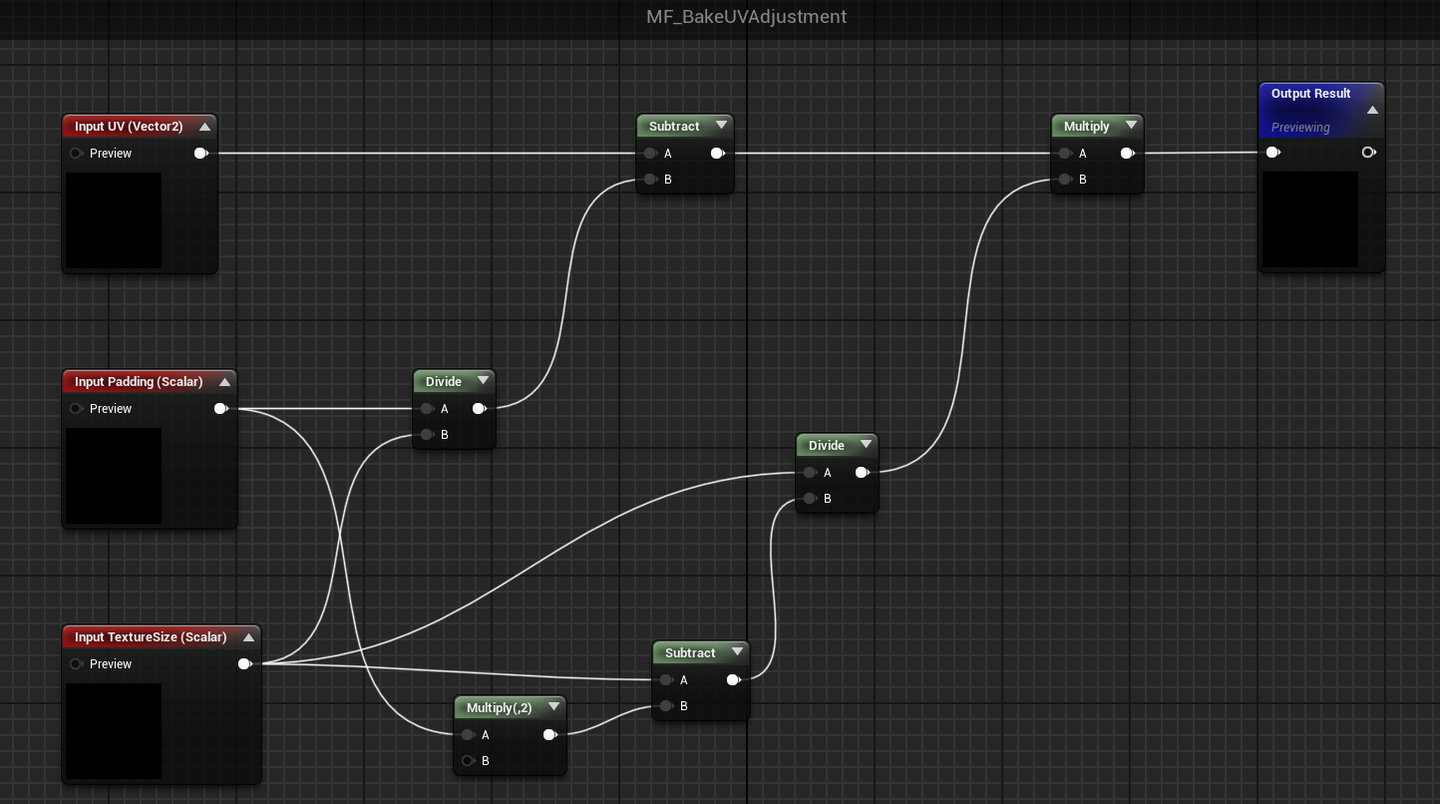Open the dropdown on Multiply node header

point(1131,125)
